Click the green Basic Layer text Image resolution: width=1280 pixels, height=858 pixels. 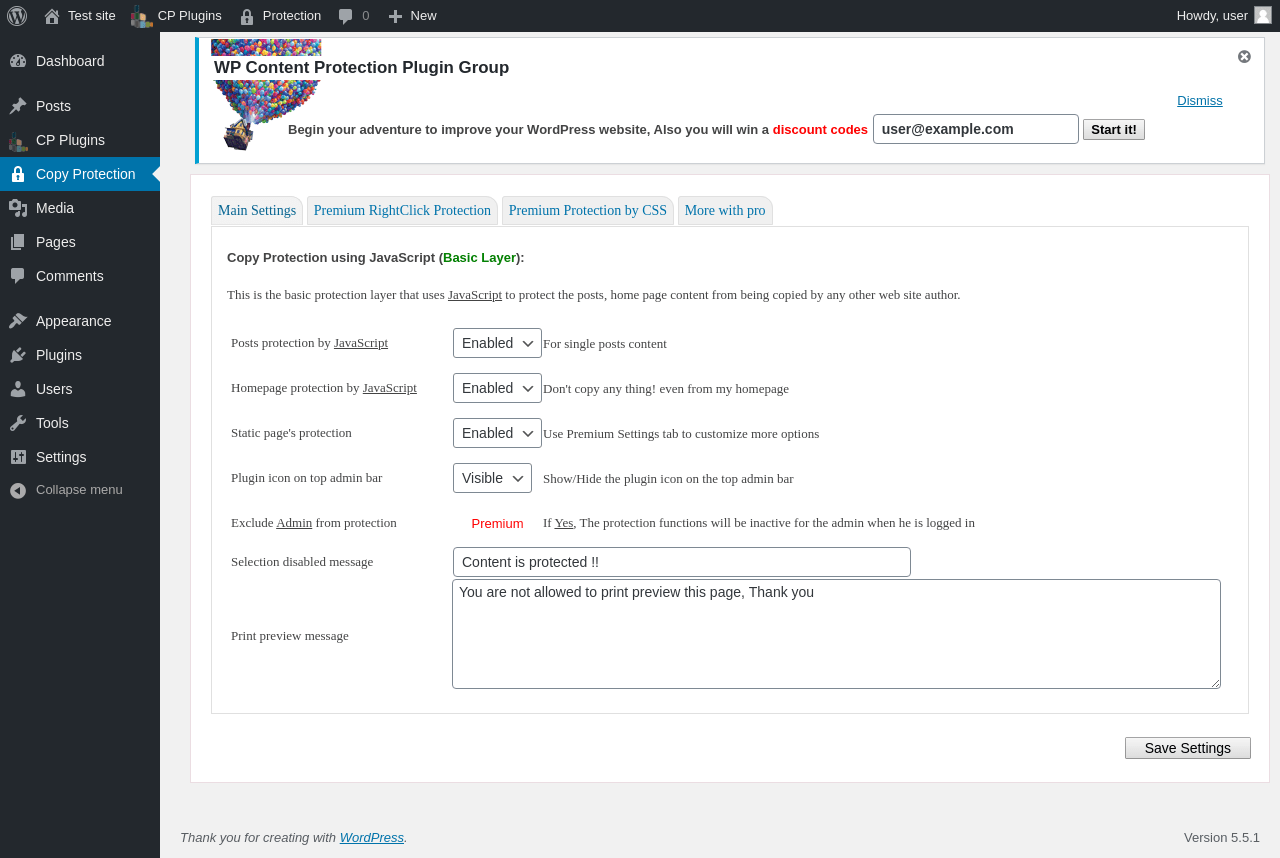click(x=480, y=257)
